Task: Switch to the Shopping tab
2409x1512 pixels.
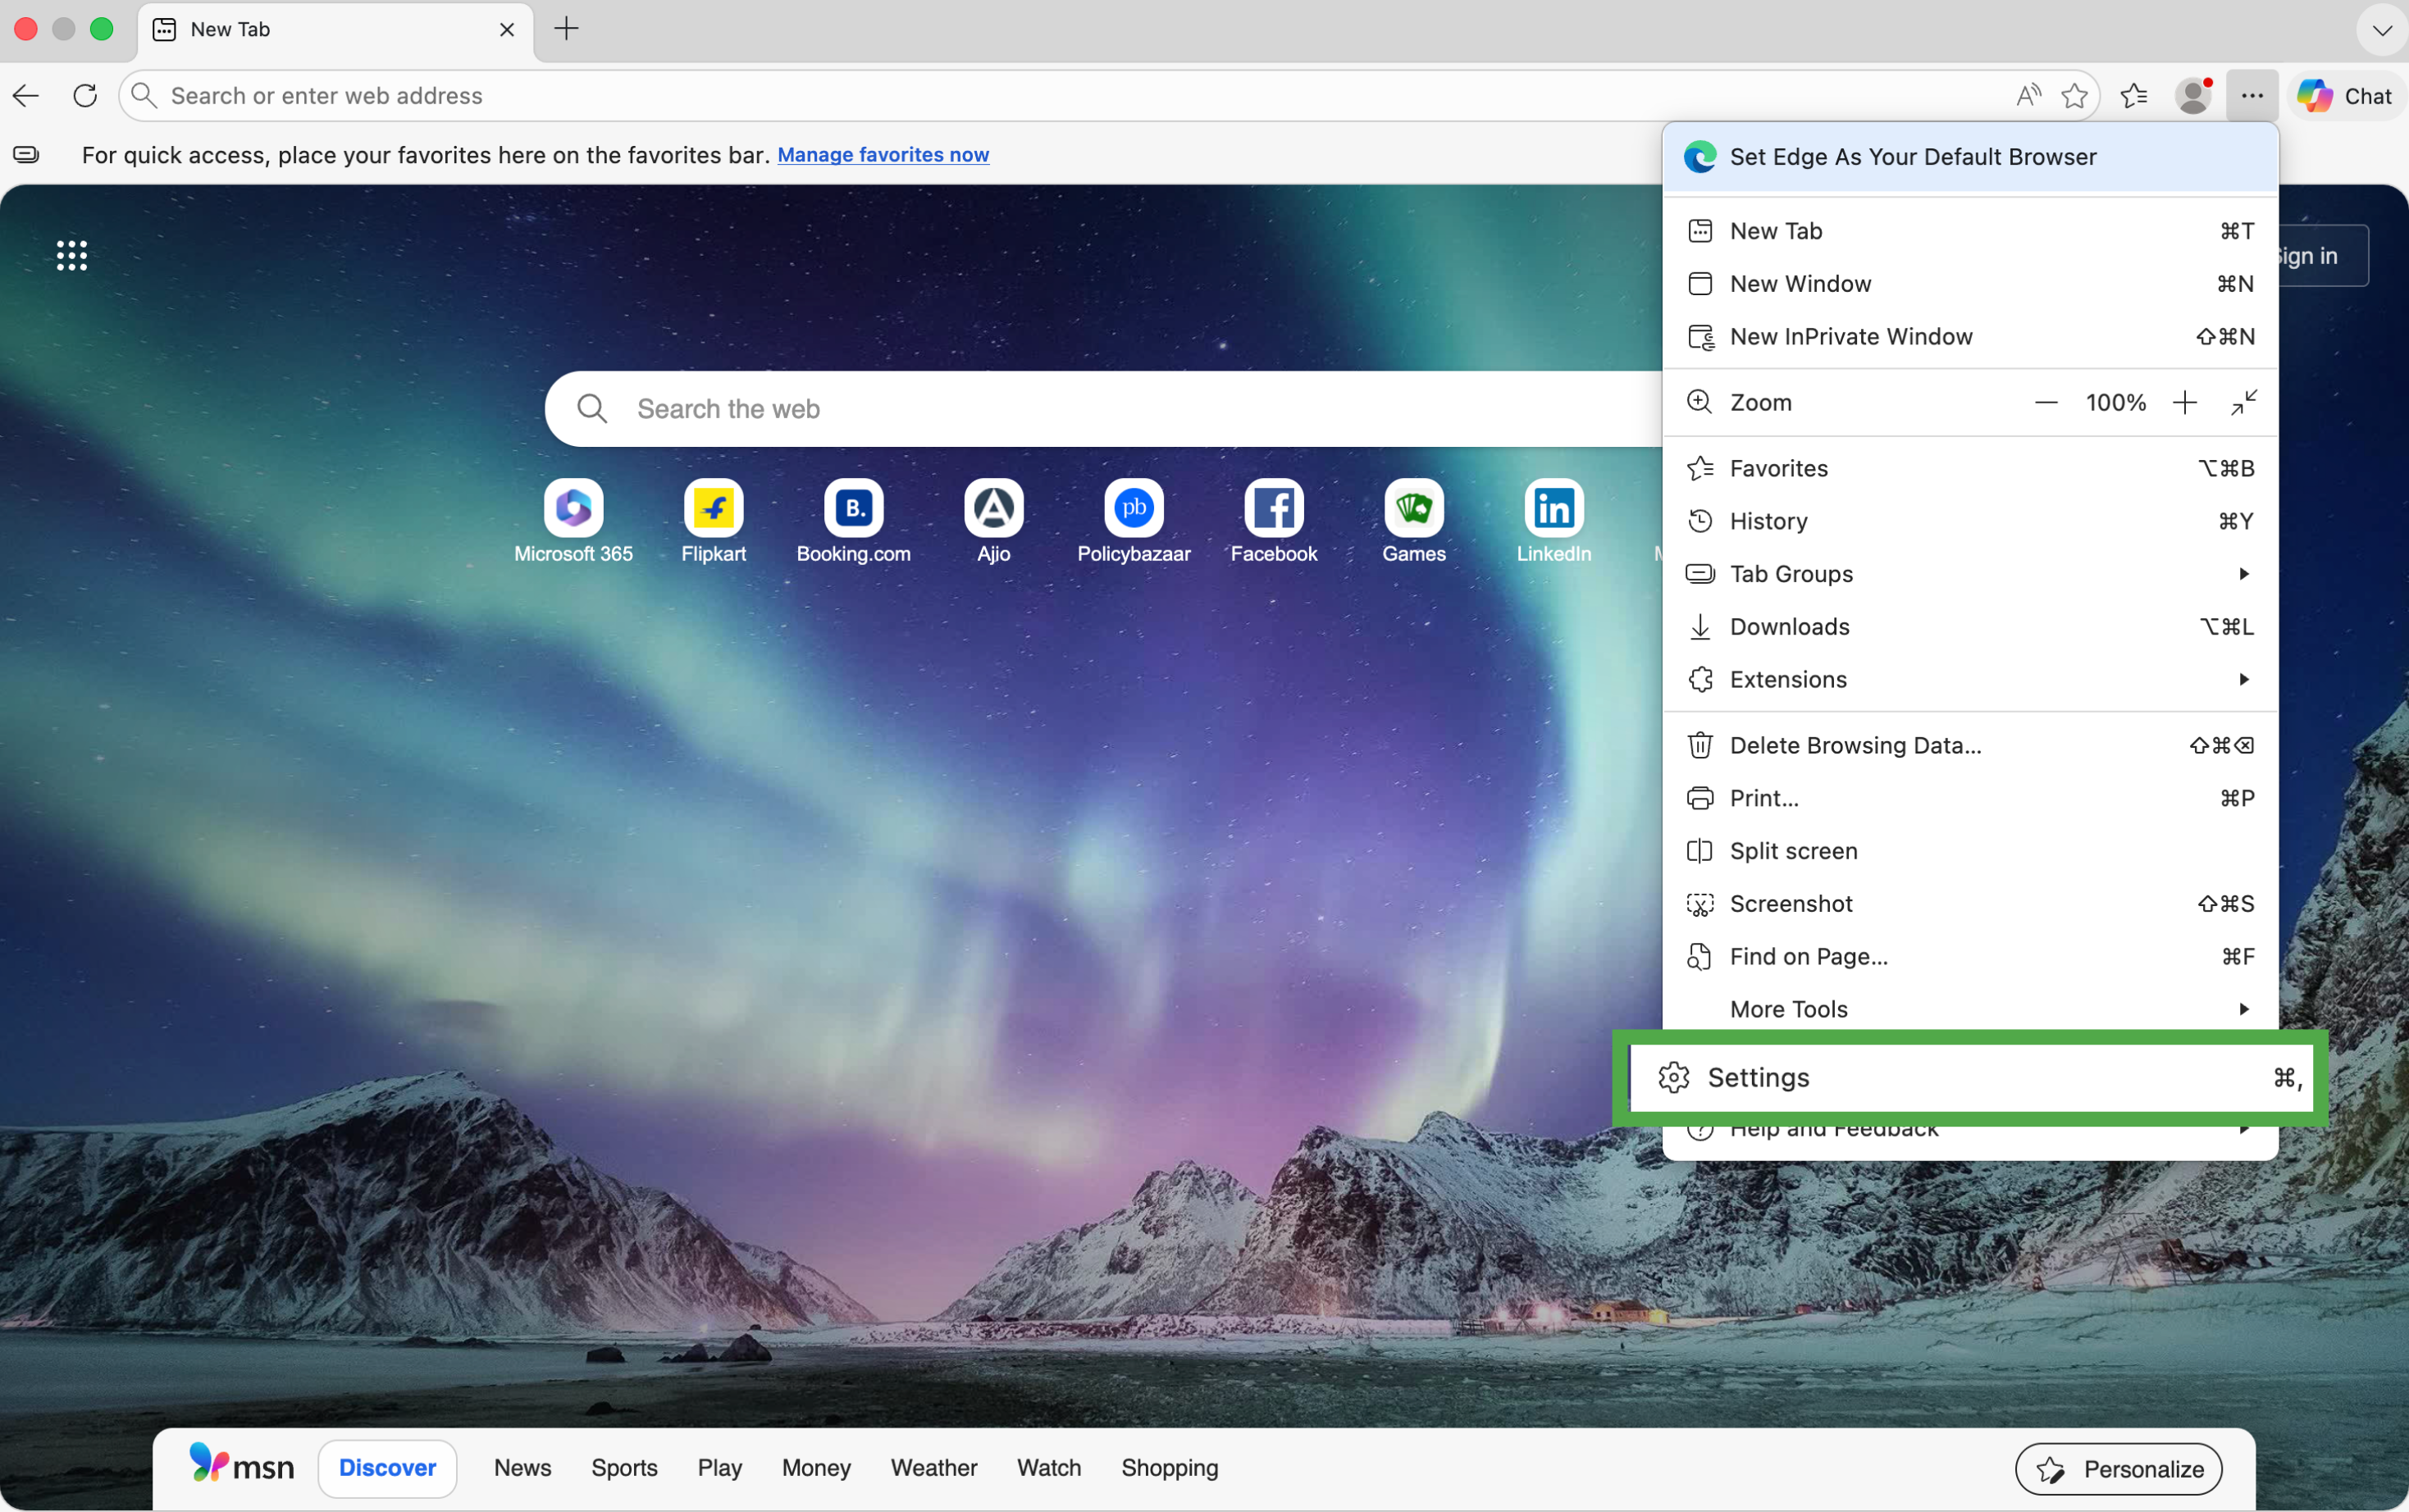Action: point(1169,1467)
